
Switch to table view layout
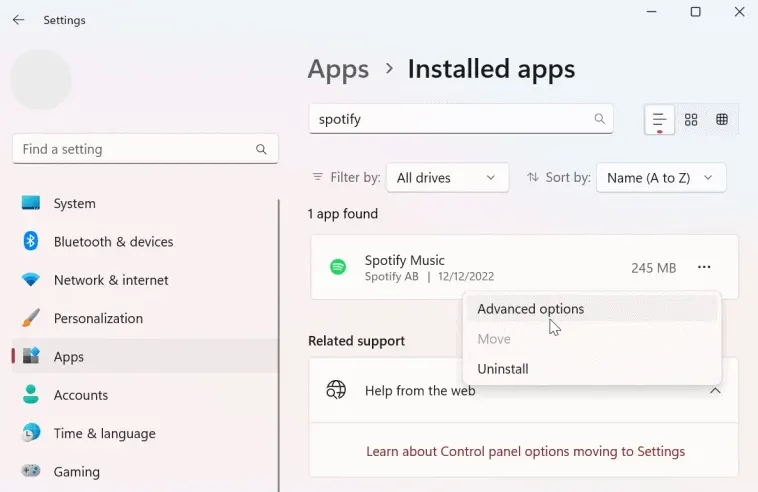pos(722,119)
